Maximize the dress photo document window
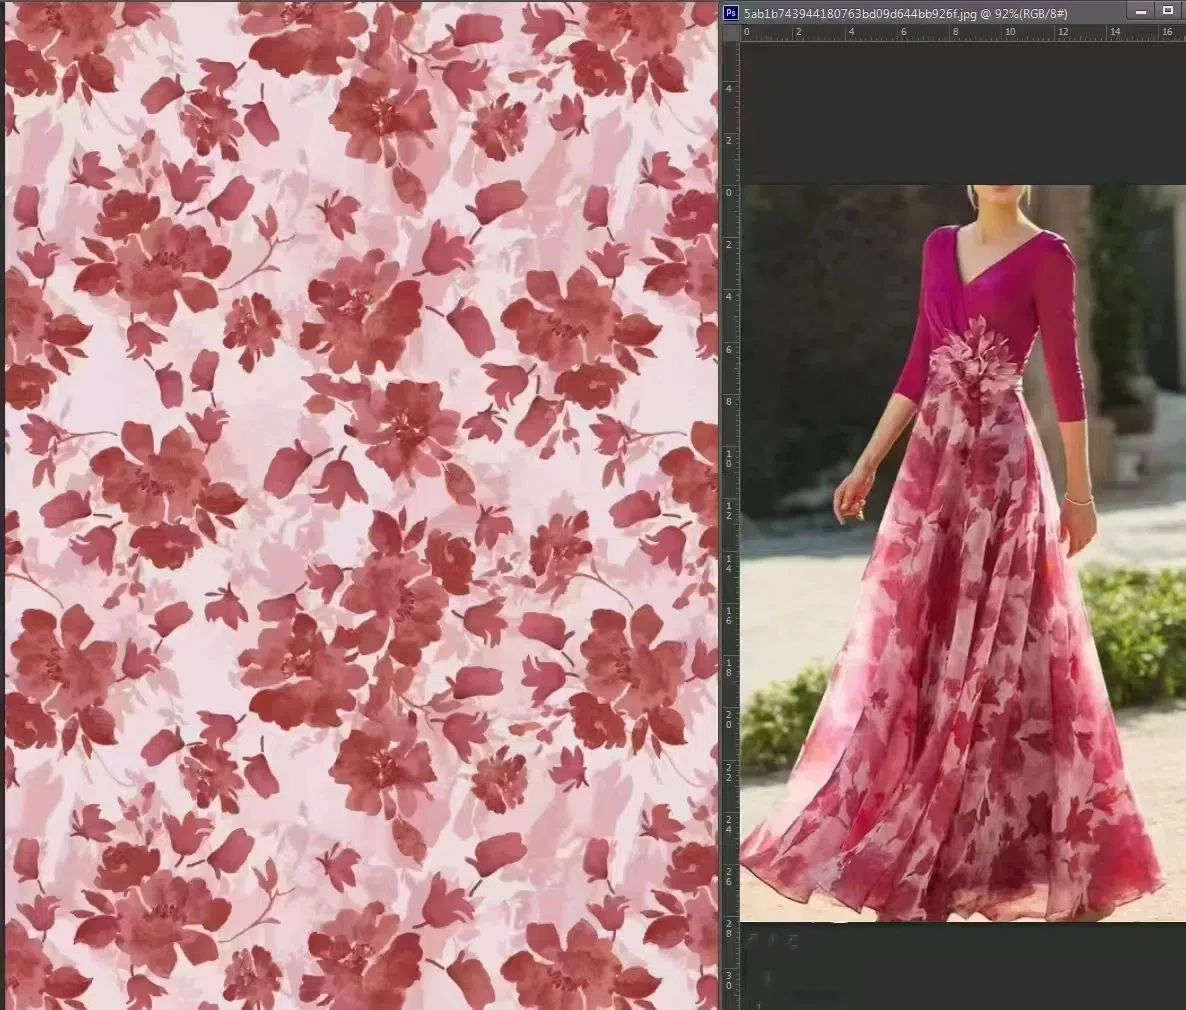The image size is (1186, 1010). [x=1168, y=11]
